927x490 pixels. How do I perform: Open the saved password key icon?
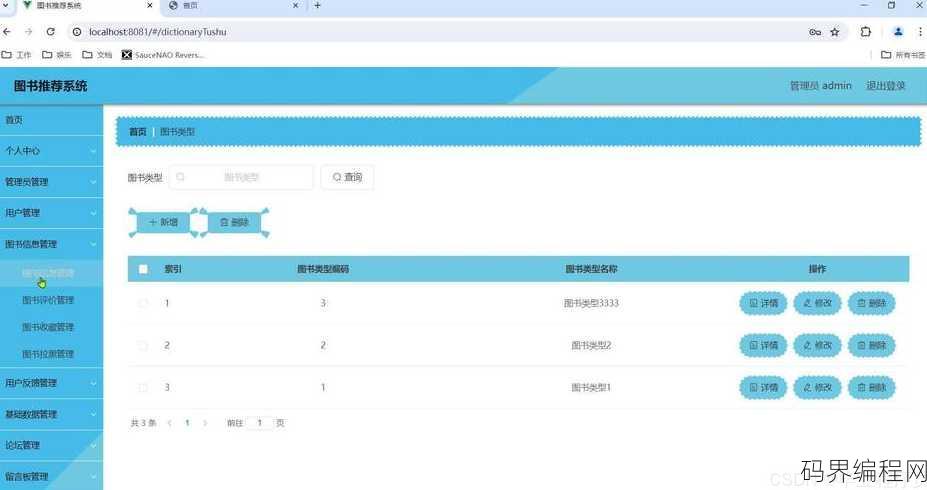click(x=815, y=32)
